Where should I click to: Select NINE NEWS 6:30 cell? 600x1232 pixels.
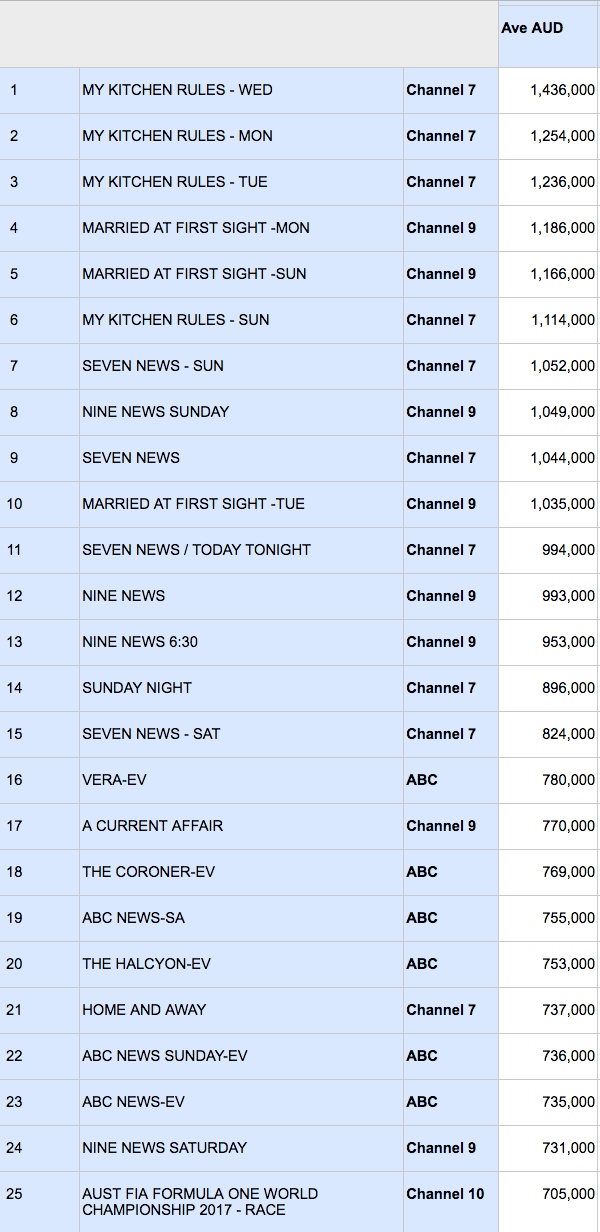coord(241,642)
